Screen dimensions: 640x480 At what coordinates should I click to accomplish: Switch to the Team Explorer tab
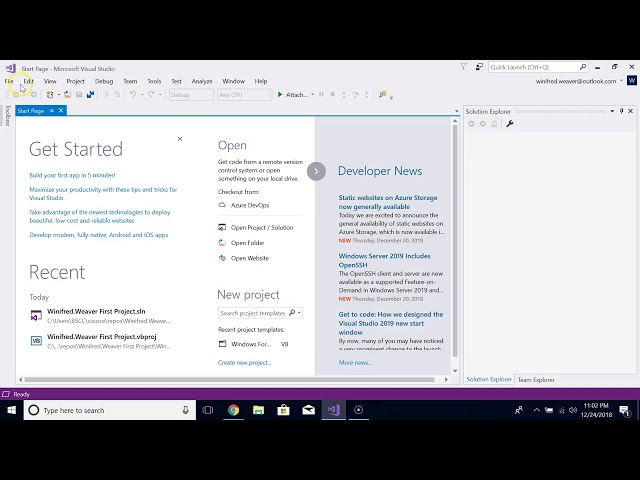[536, 380]
